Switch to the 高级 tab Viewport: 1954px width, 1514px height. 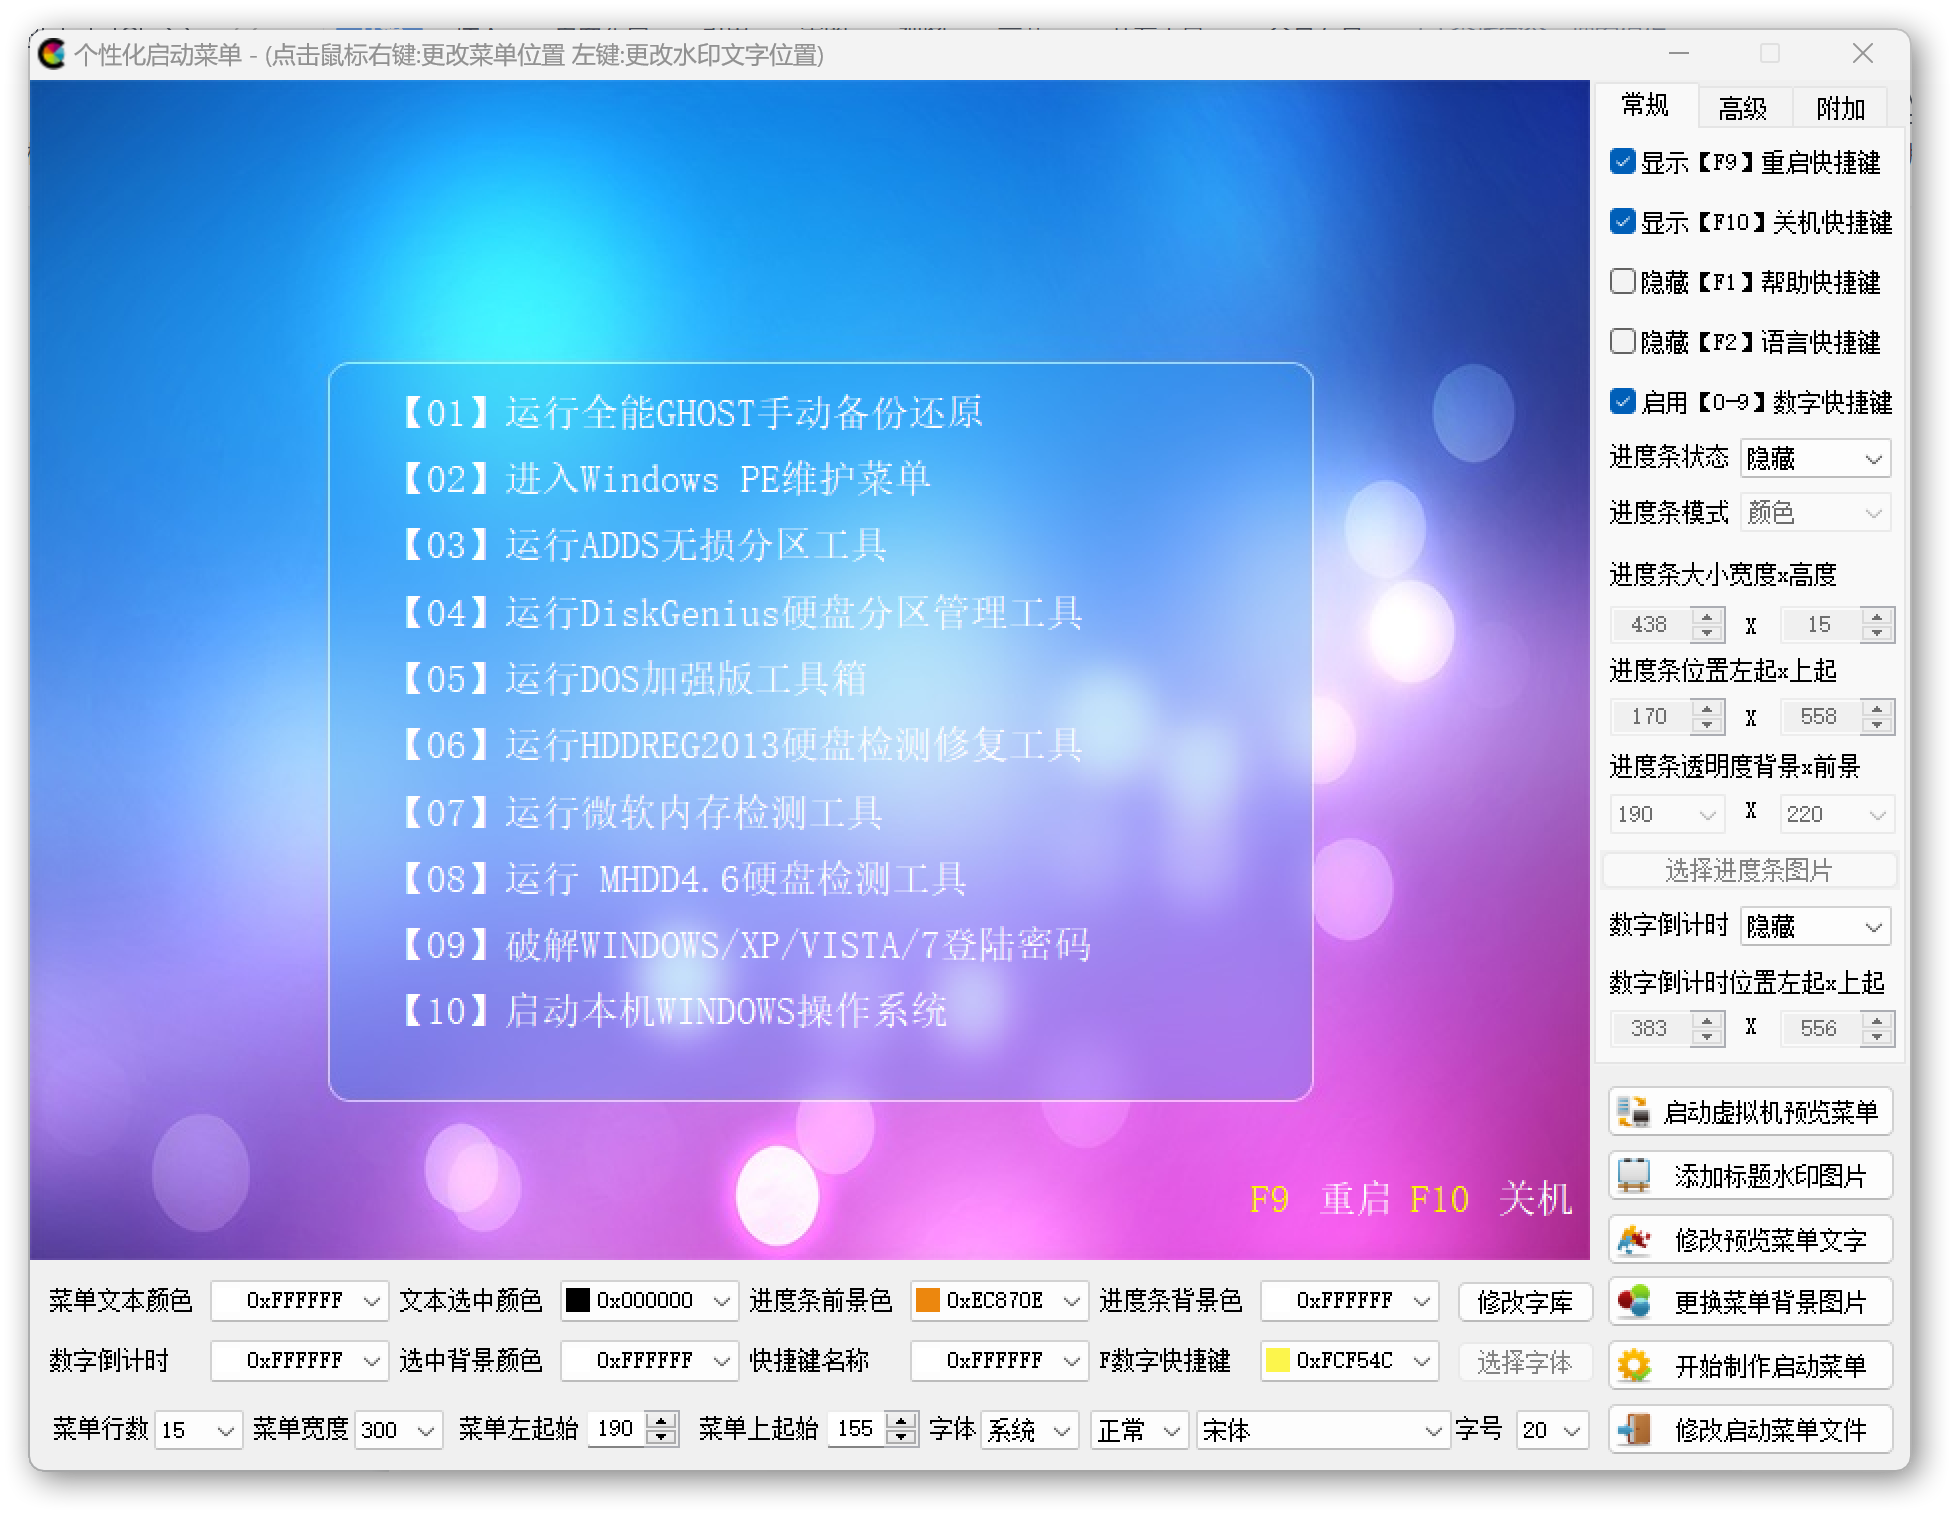[x=1742, y=108]
